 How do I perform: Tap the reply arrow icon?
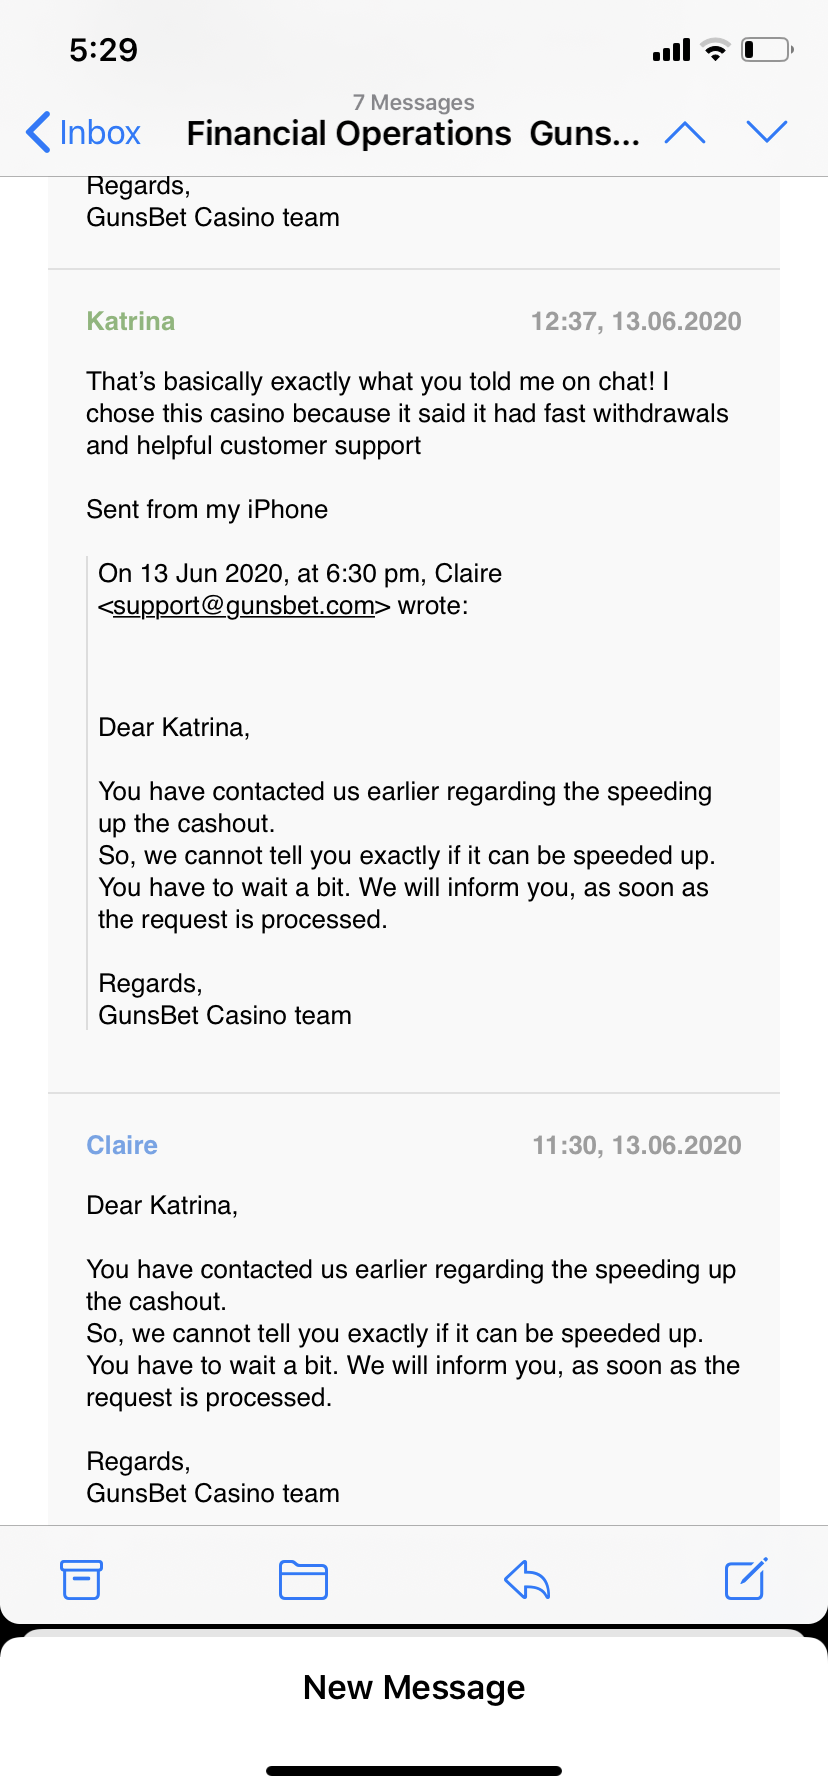(x=527, y=1580)
